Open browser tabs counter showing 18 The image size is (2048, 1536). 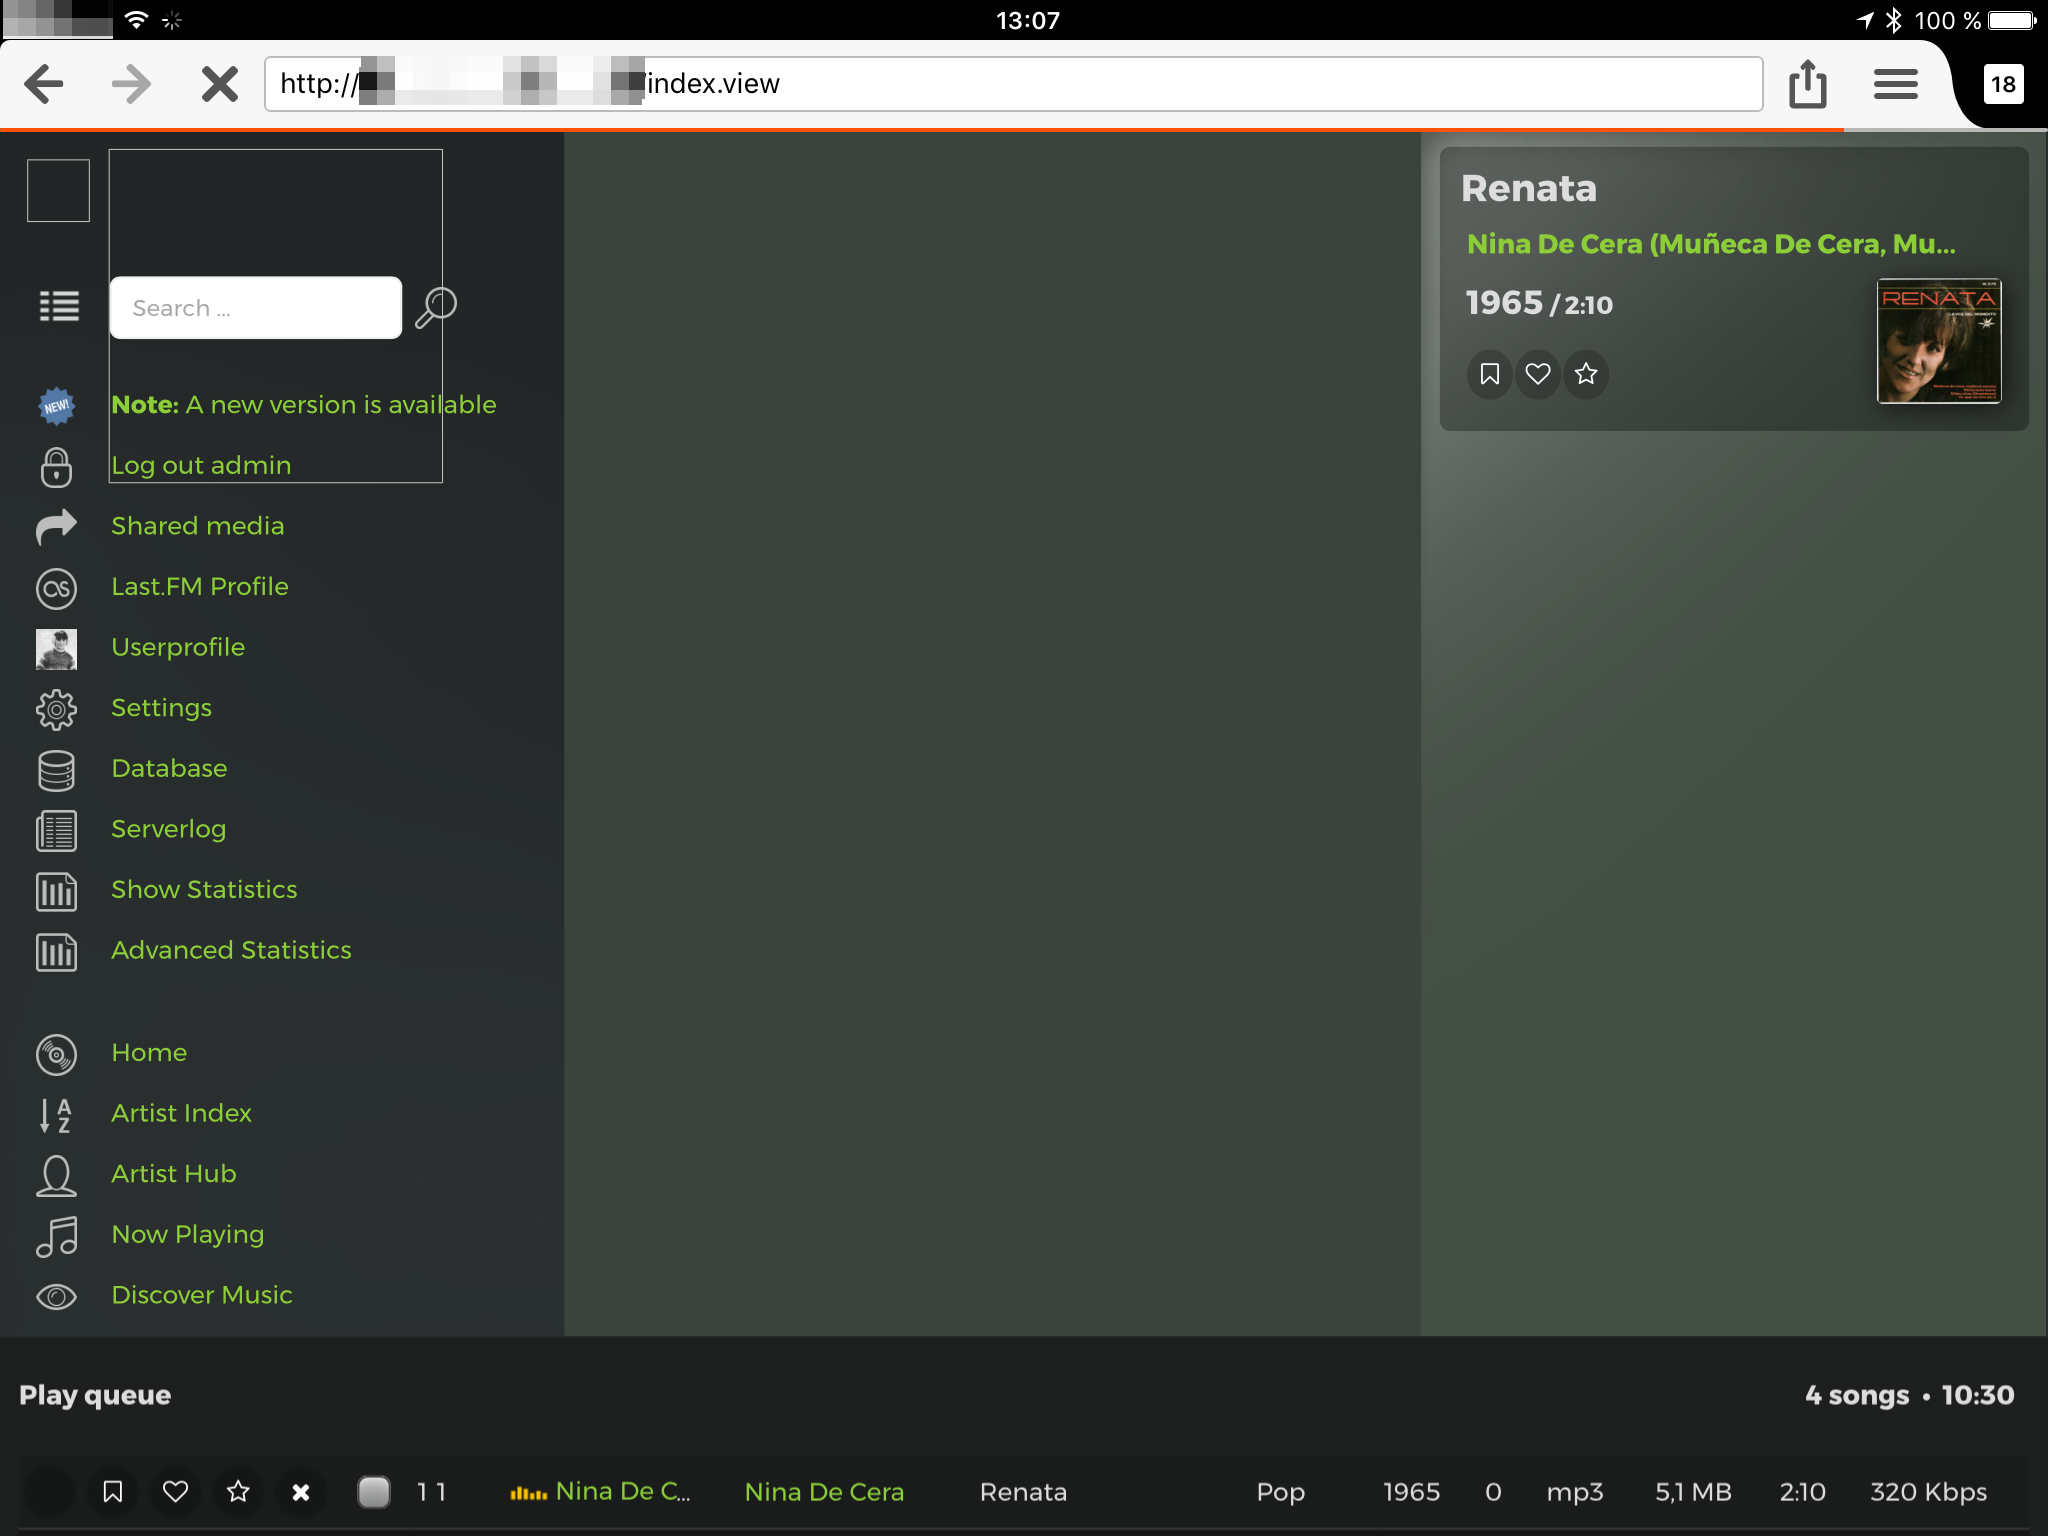(2002, 84)
